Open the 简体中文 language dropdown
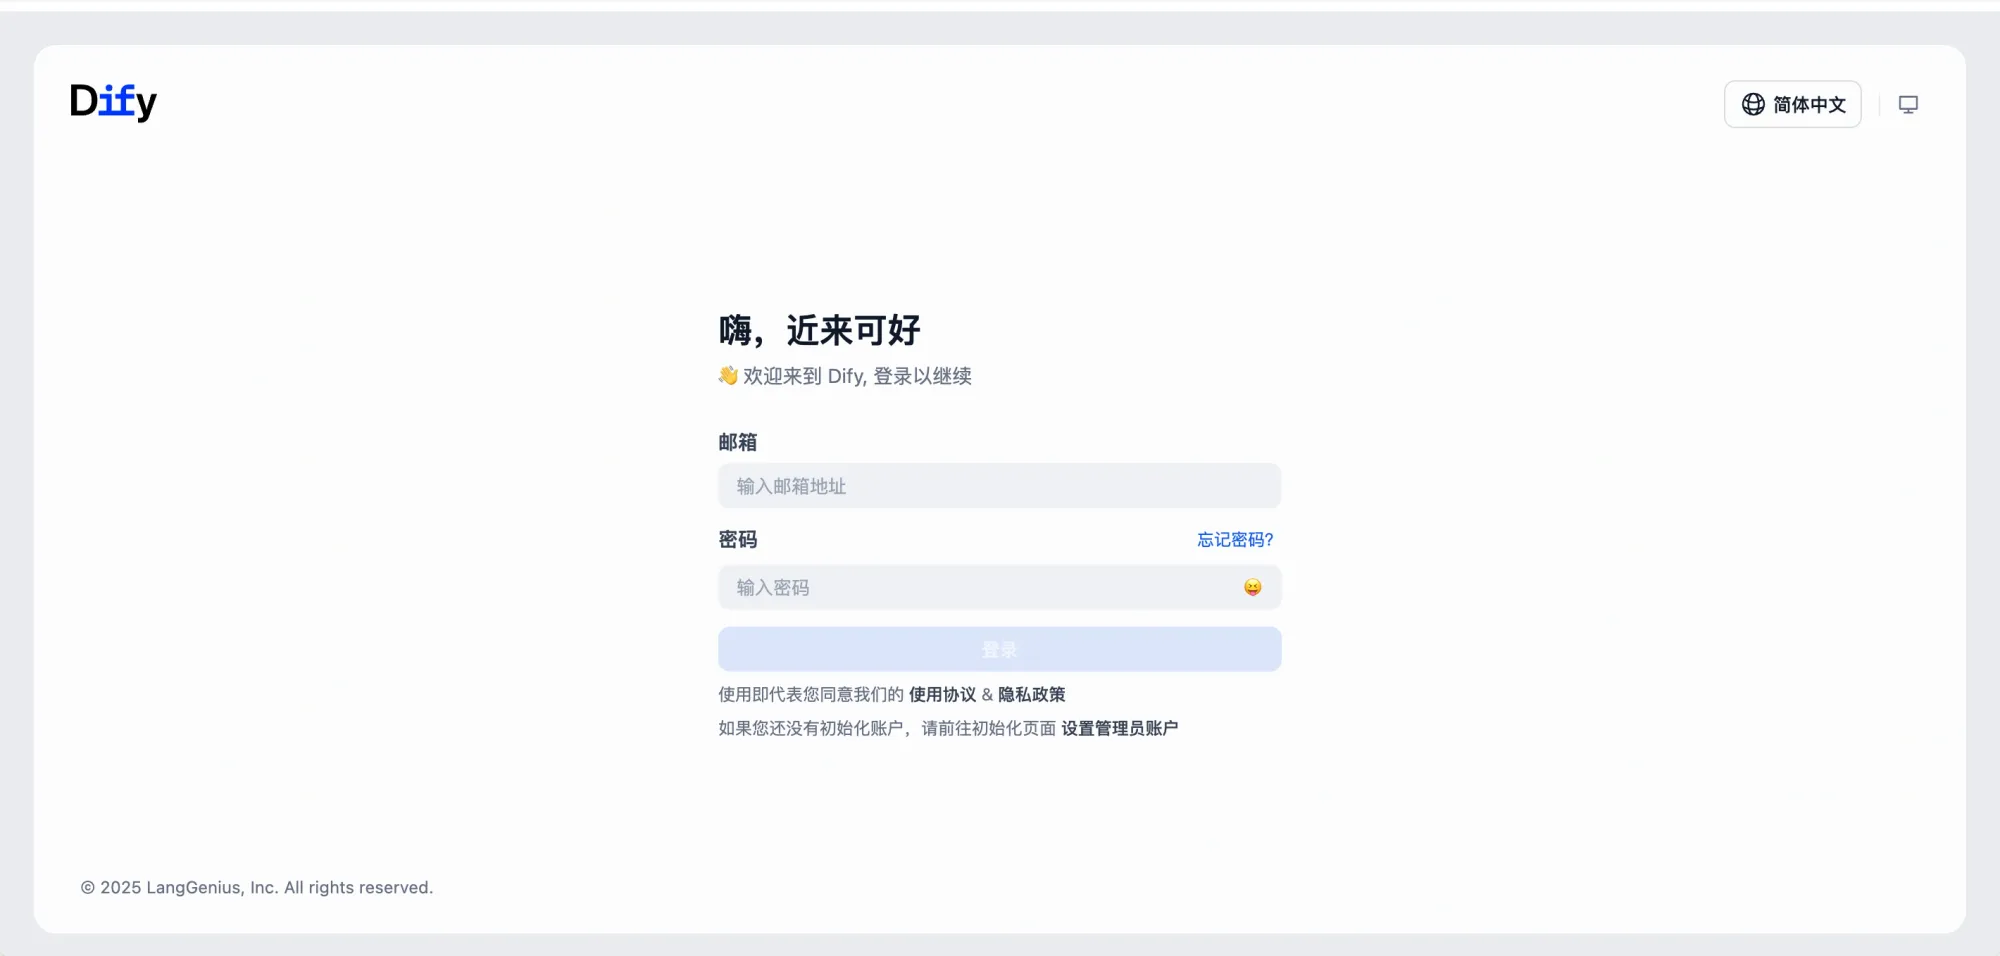2000x956 pixels. tap(1793, 104)
